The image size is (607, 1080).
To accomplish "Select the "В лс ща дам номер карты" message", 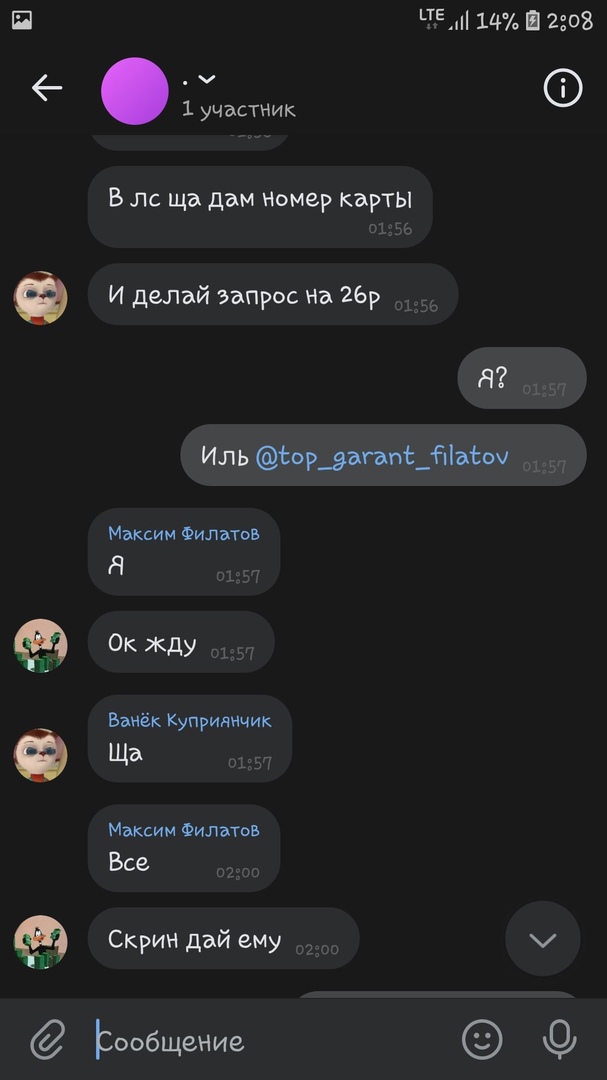I will pyautogui.click(x=260, y=207).
